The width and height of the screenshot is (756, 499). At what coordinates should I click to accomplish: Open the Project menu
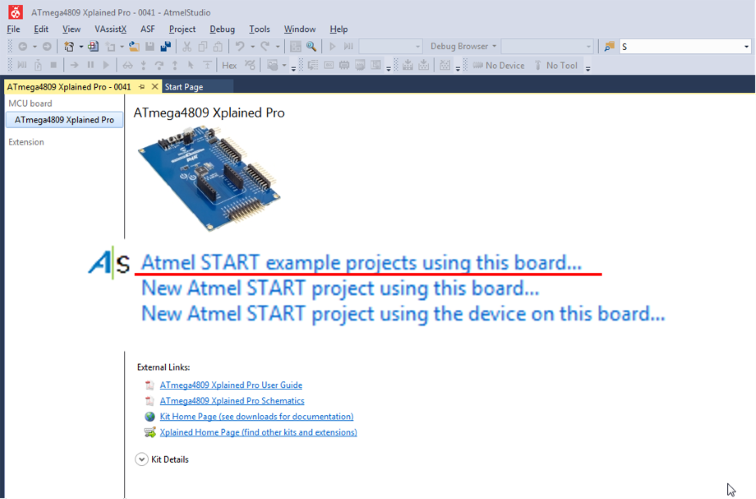(182, 29)
